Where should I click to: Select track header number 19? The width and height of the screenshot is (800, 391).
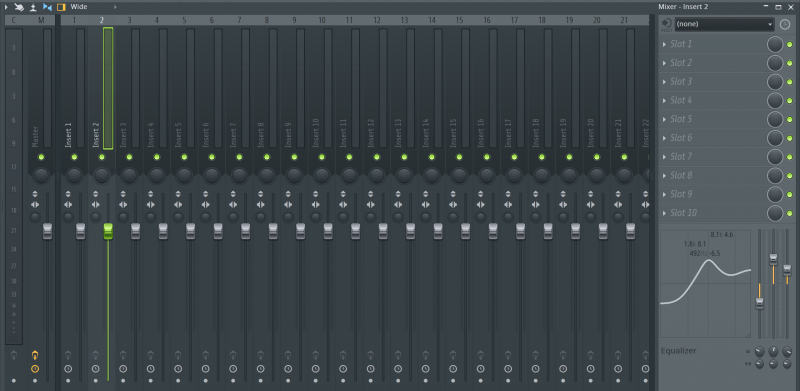click(569, 20)
